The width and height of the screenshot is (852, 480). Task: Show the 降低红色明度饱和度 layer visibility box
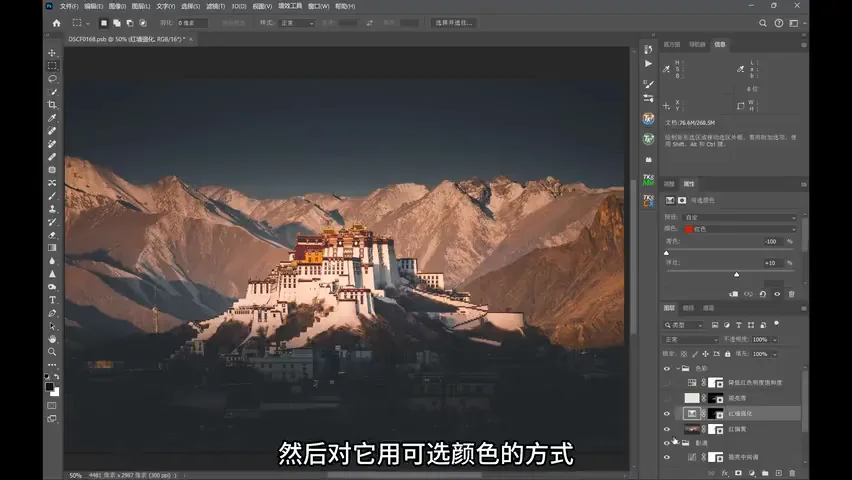(667, 383)
